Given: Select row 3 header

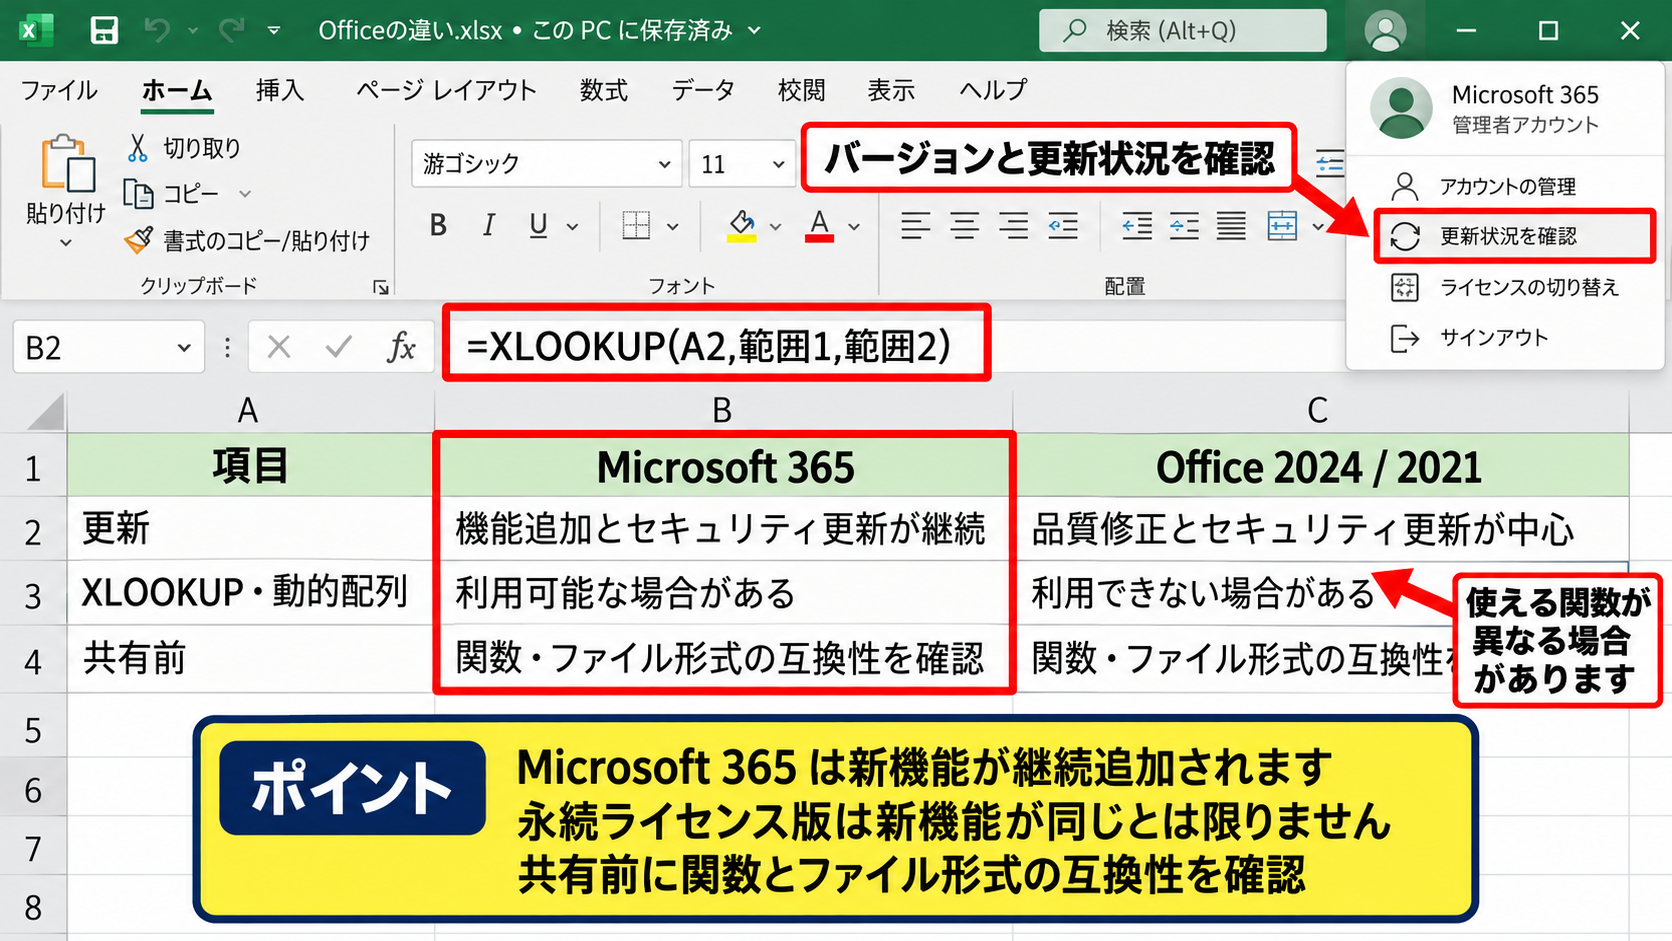Looking at the screenshot, I should tap(33, 595).
